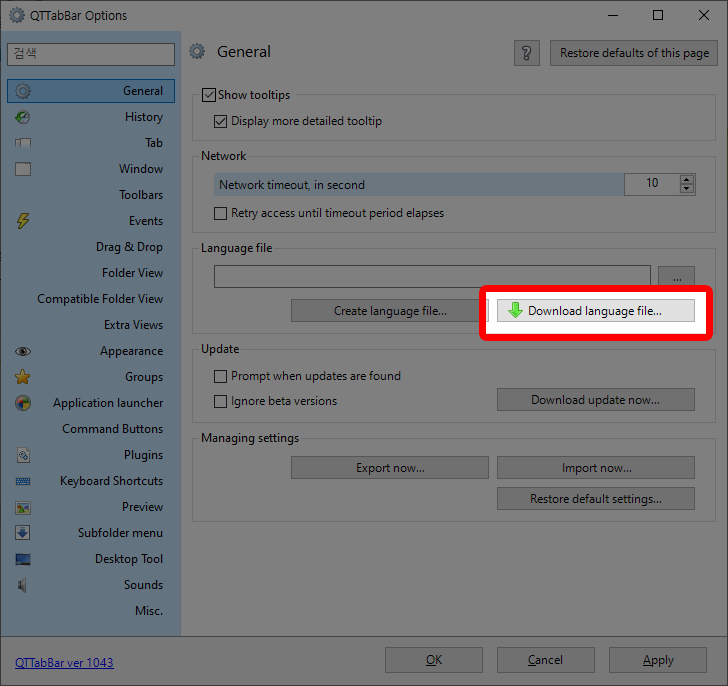Image resolution: width=728 pixels, height=686 pixels.
Task: Click the Preview picture icon
Action: pyautogui.click(x=23, y=508)
